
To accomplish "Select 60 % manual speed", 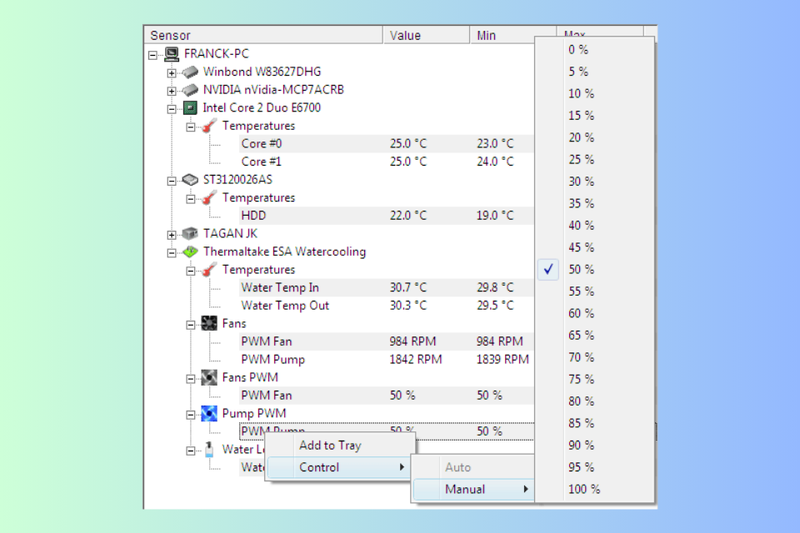I will 595,313.
